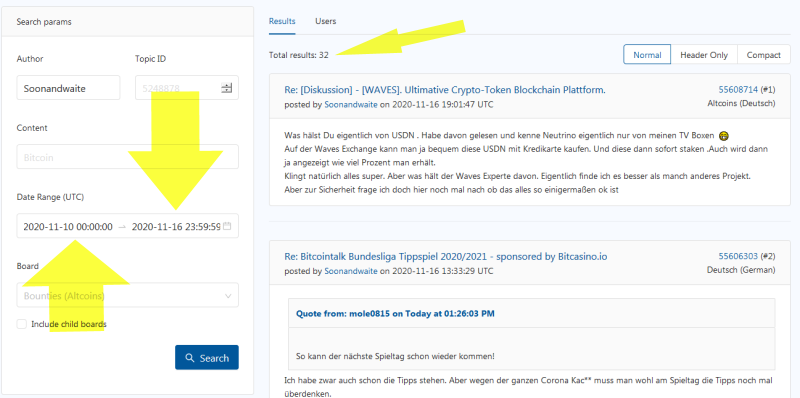
Task: Click the Deutsch (German) board label
Action: click(x=741, y=270)
